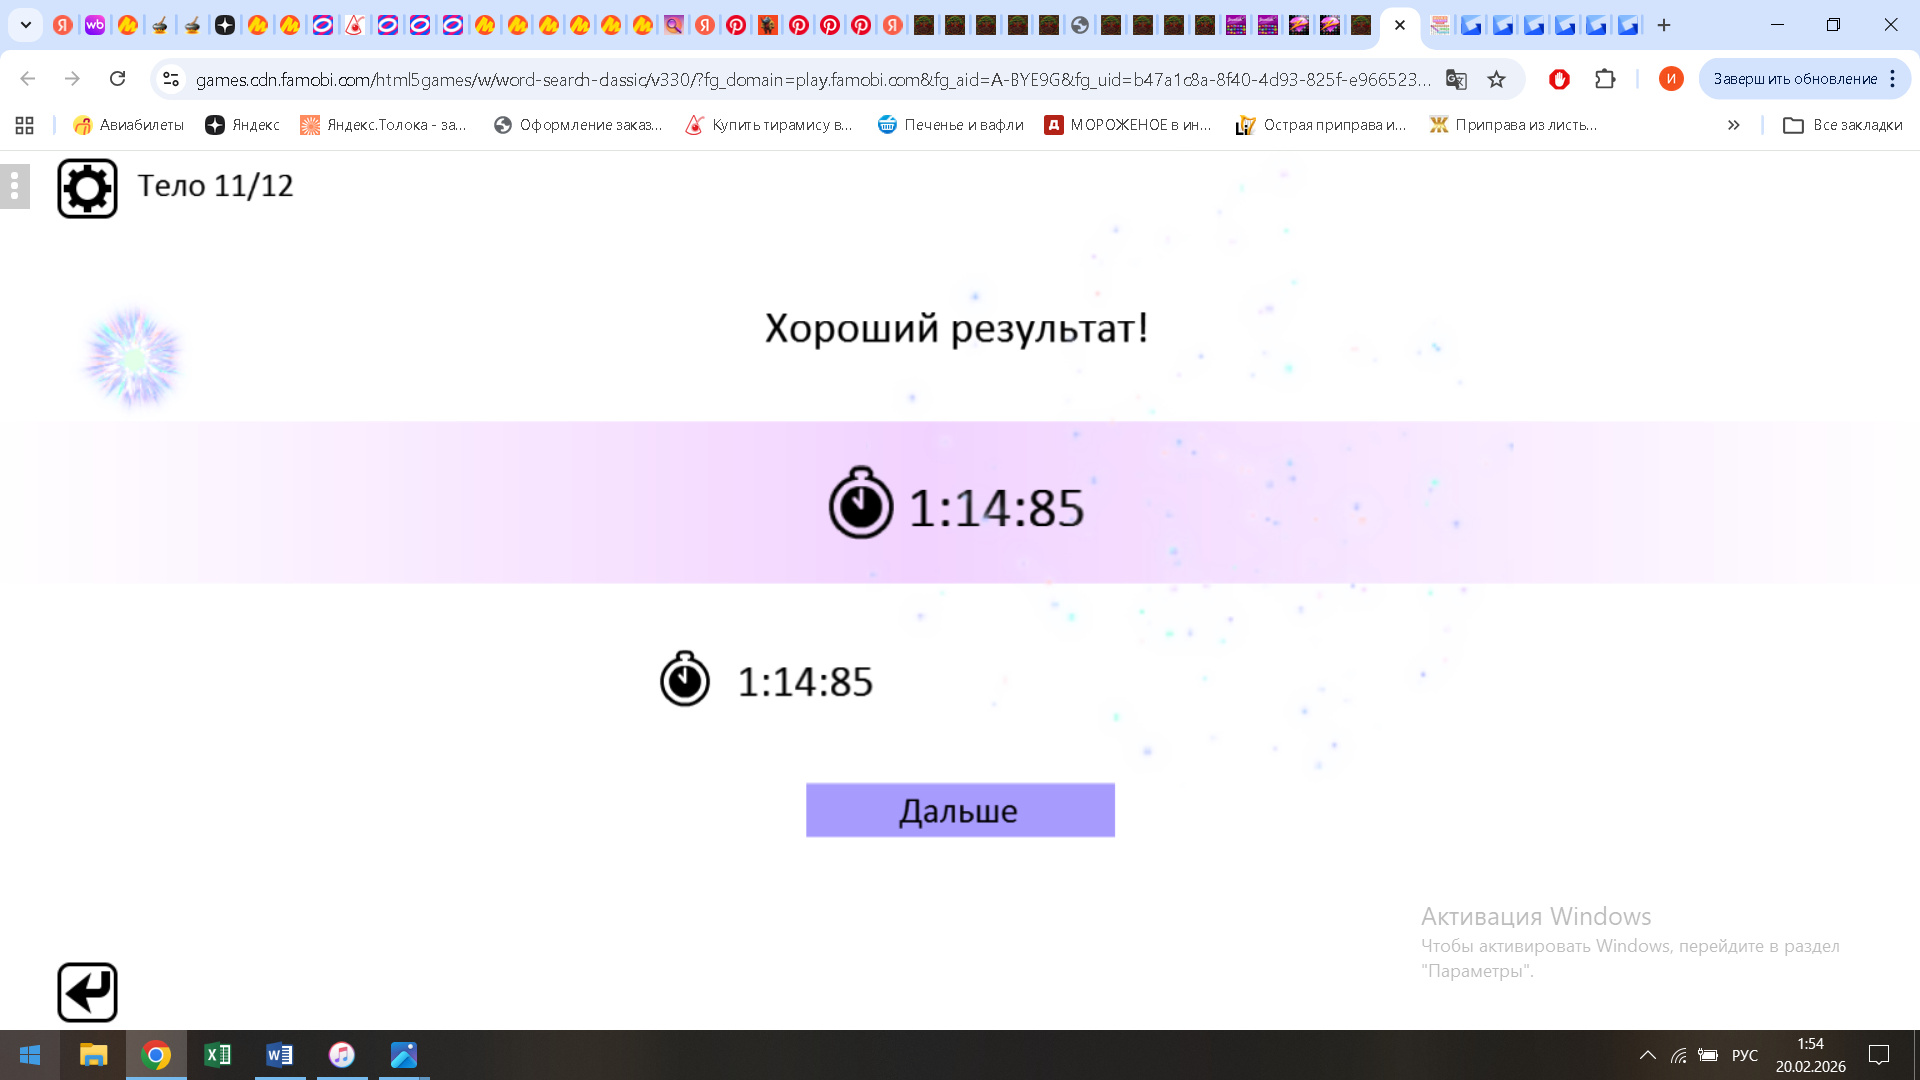Toggle the bookmark star in the address bar
This screenshot has width=1920, height=1080.
[1497, 80]
